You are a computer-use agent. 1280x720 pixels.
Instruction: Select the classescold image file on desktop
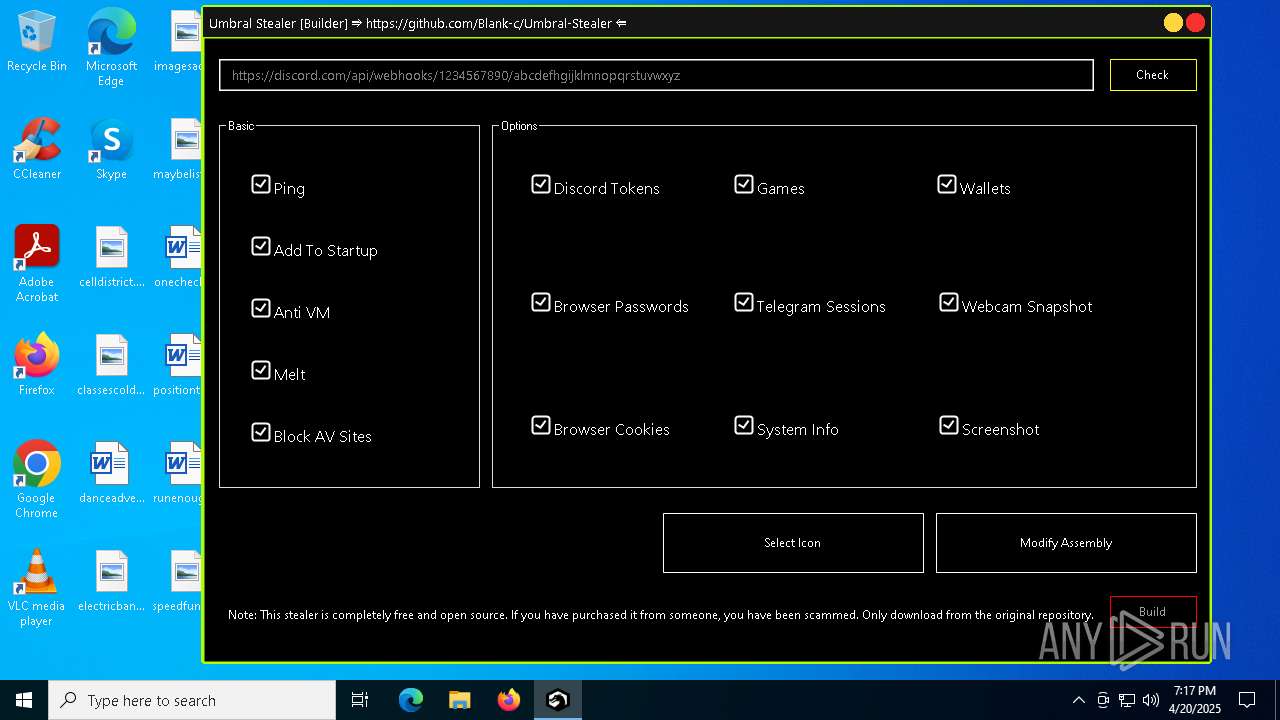coord(111,365)
